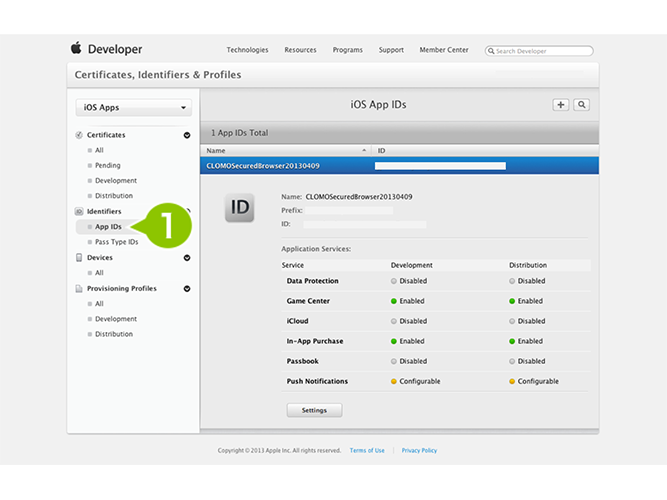Click the Developer home link
Image resolution: width=667 pixels, height=500 pixels.
(115, 49)
